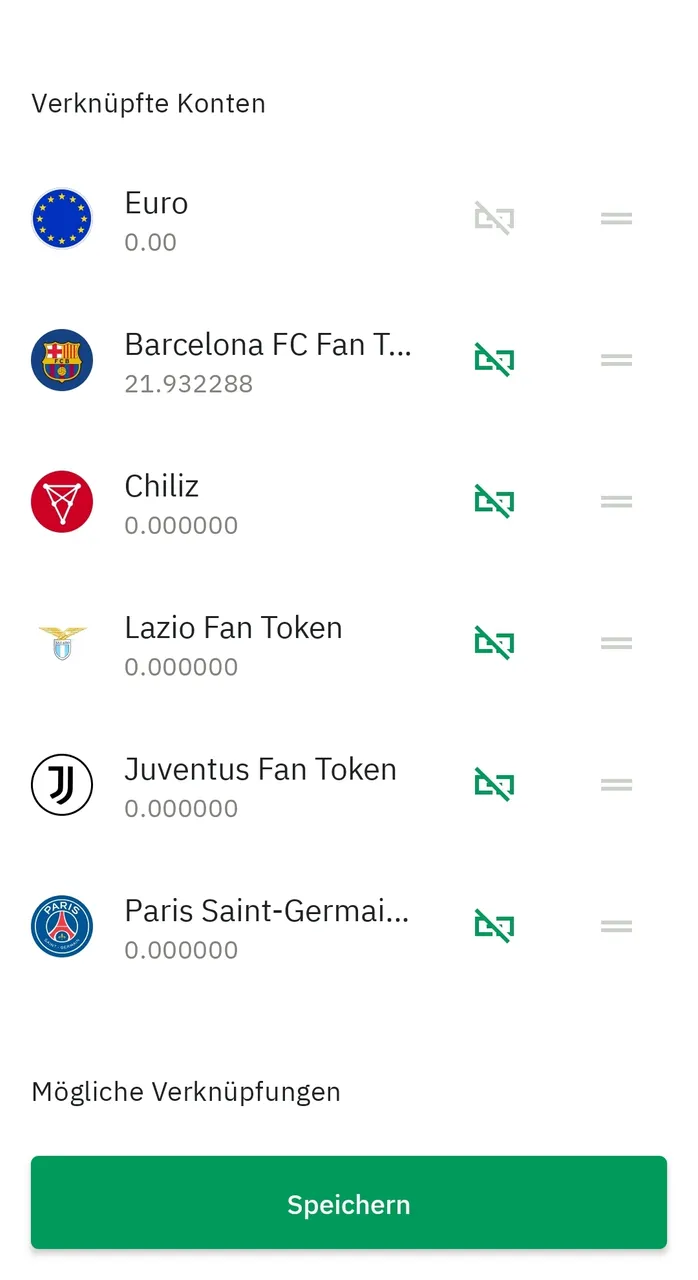698x1280 pixels.
Task: Tap the Barcelona FC crest icon
Action: [62, 360]
